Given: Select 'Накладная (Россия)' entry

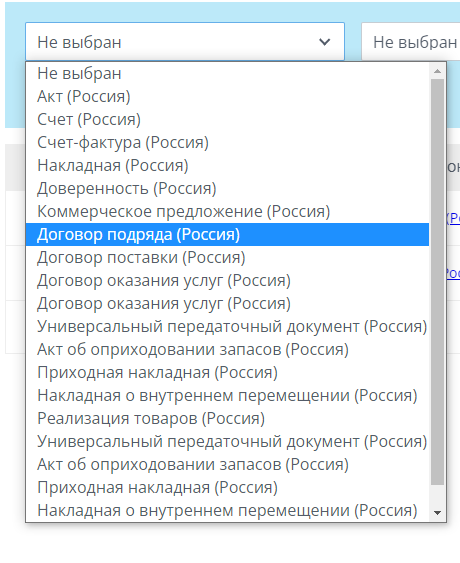Looking at the screenshot, I should [227, 166].
